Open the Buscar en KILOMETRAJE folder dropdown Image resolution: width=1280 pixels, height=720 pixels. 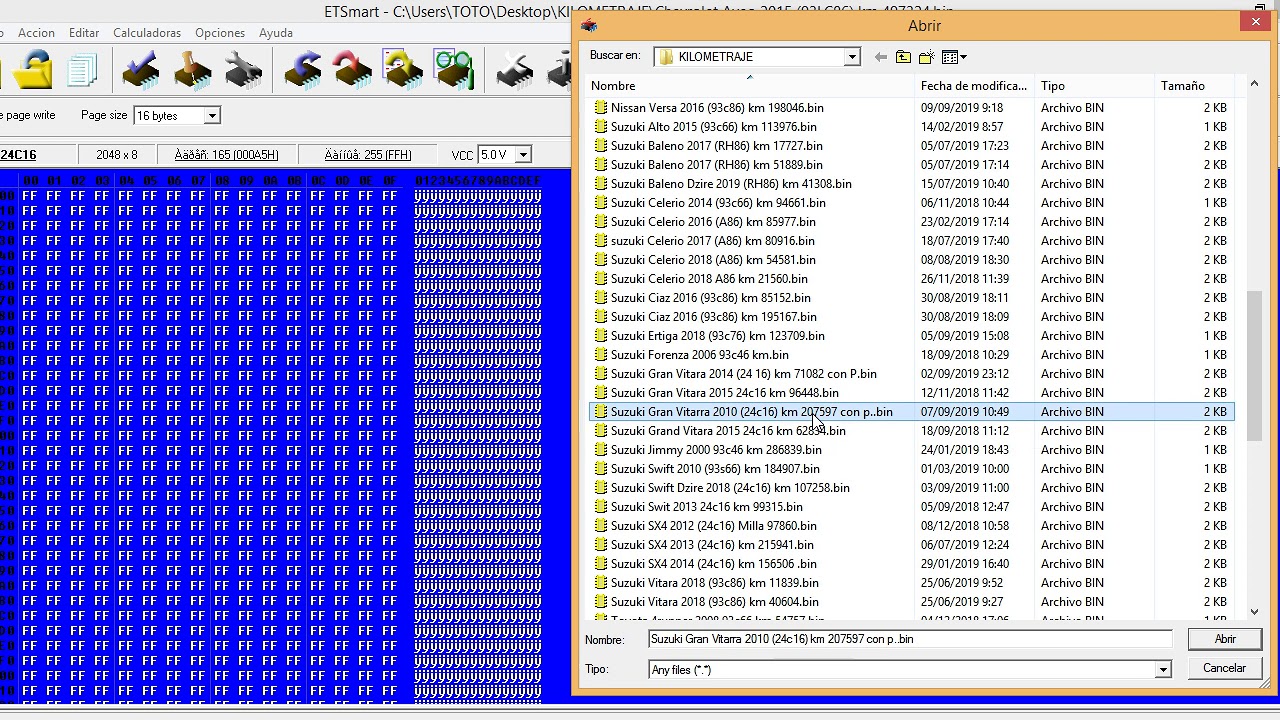point(852,57)
